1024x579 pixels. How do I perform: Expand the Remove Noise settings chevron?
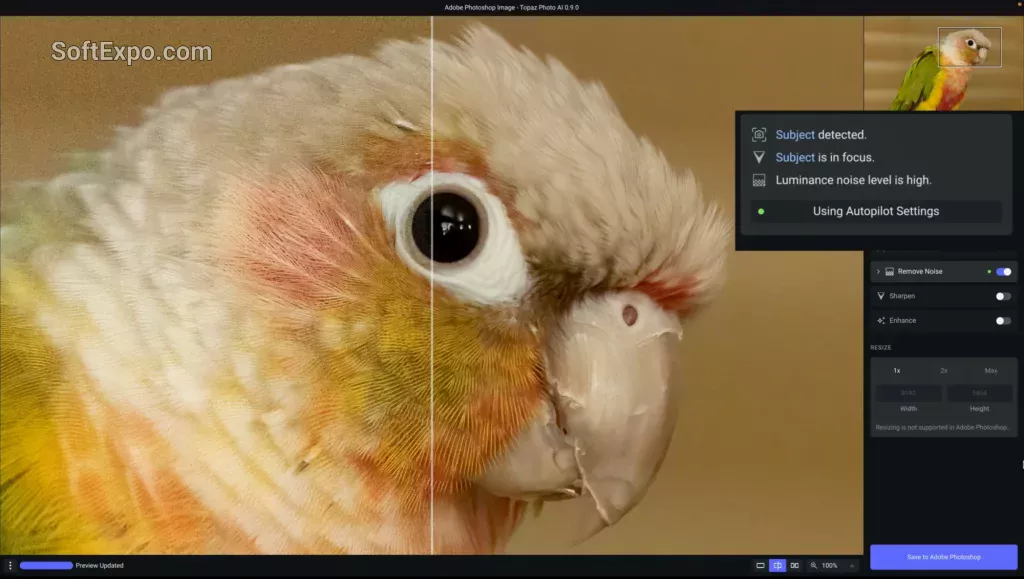[878, 272]
